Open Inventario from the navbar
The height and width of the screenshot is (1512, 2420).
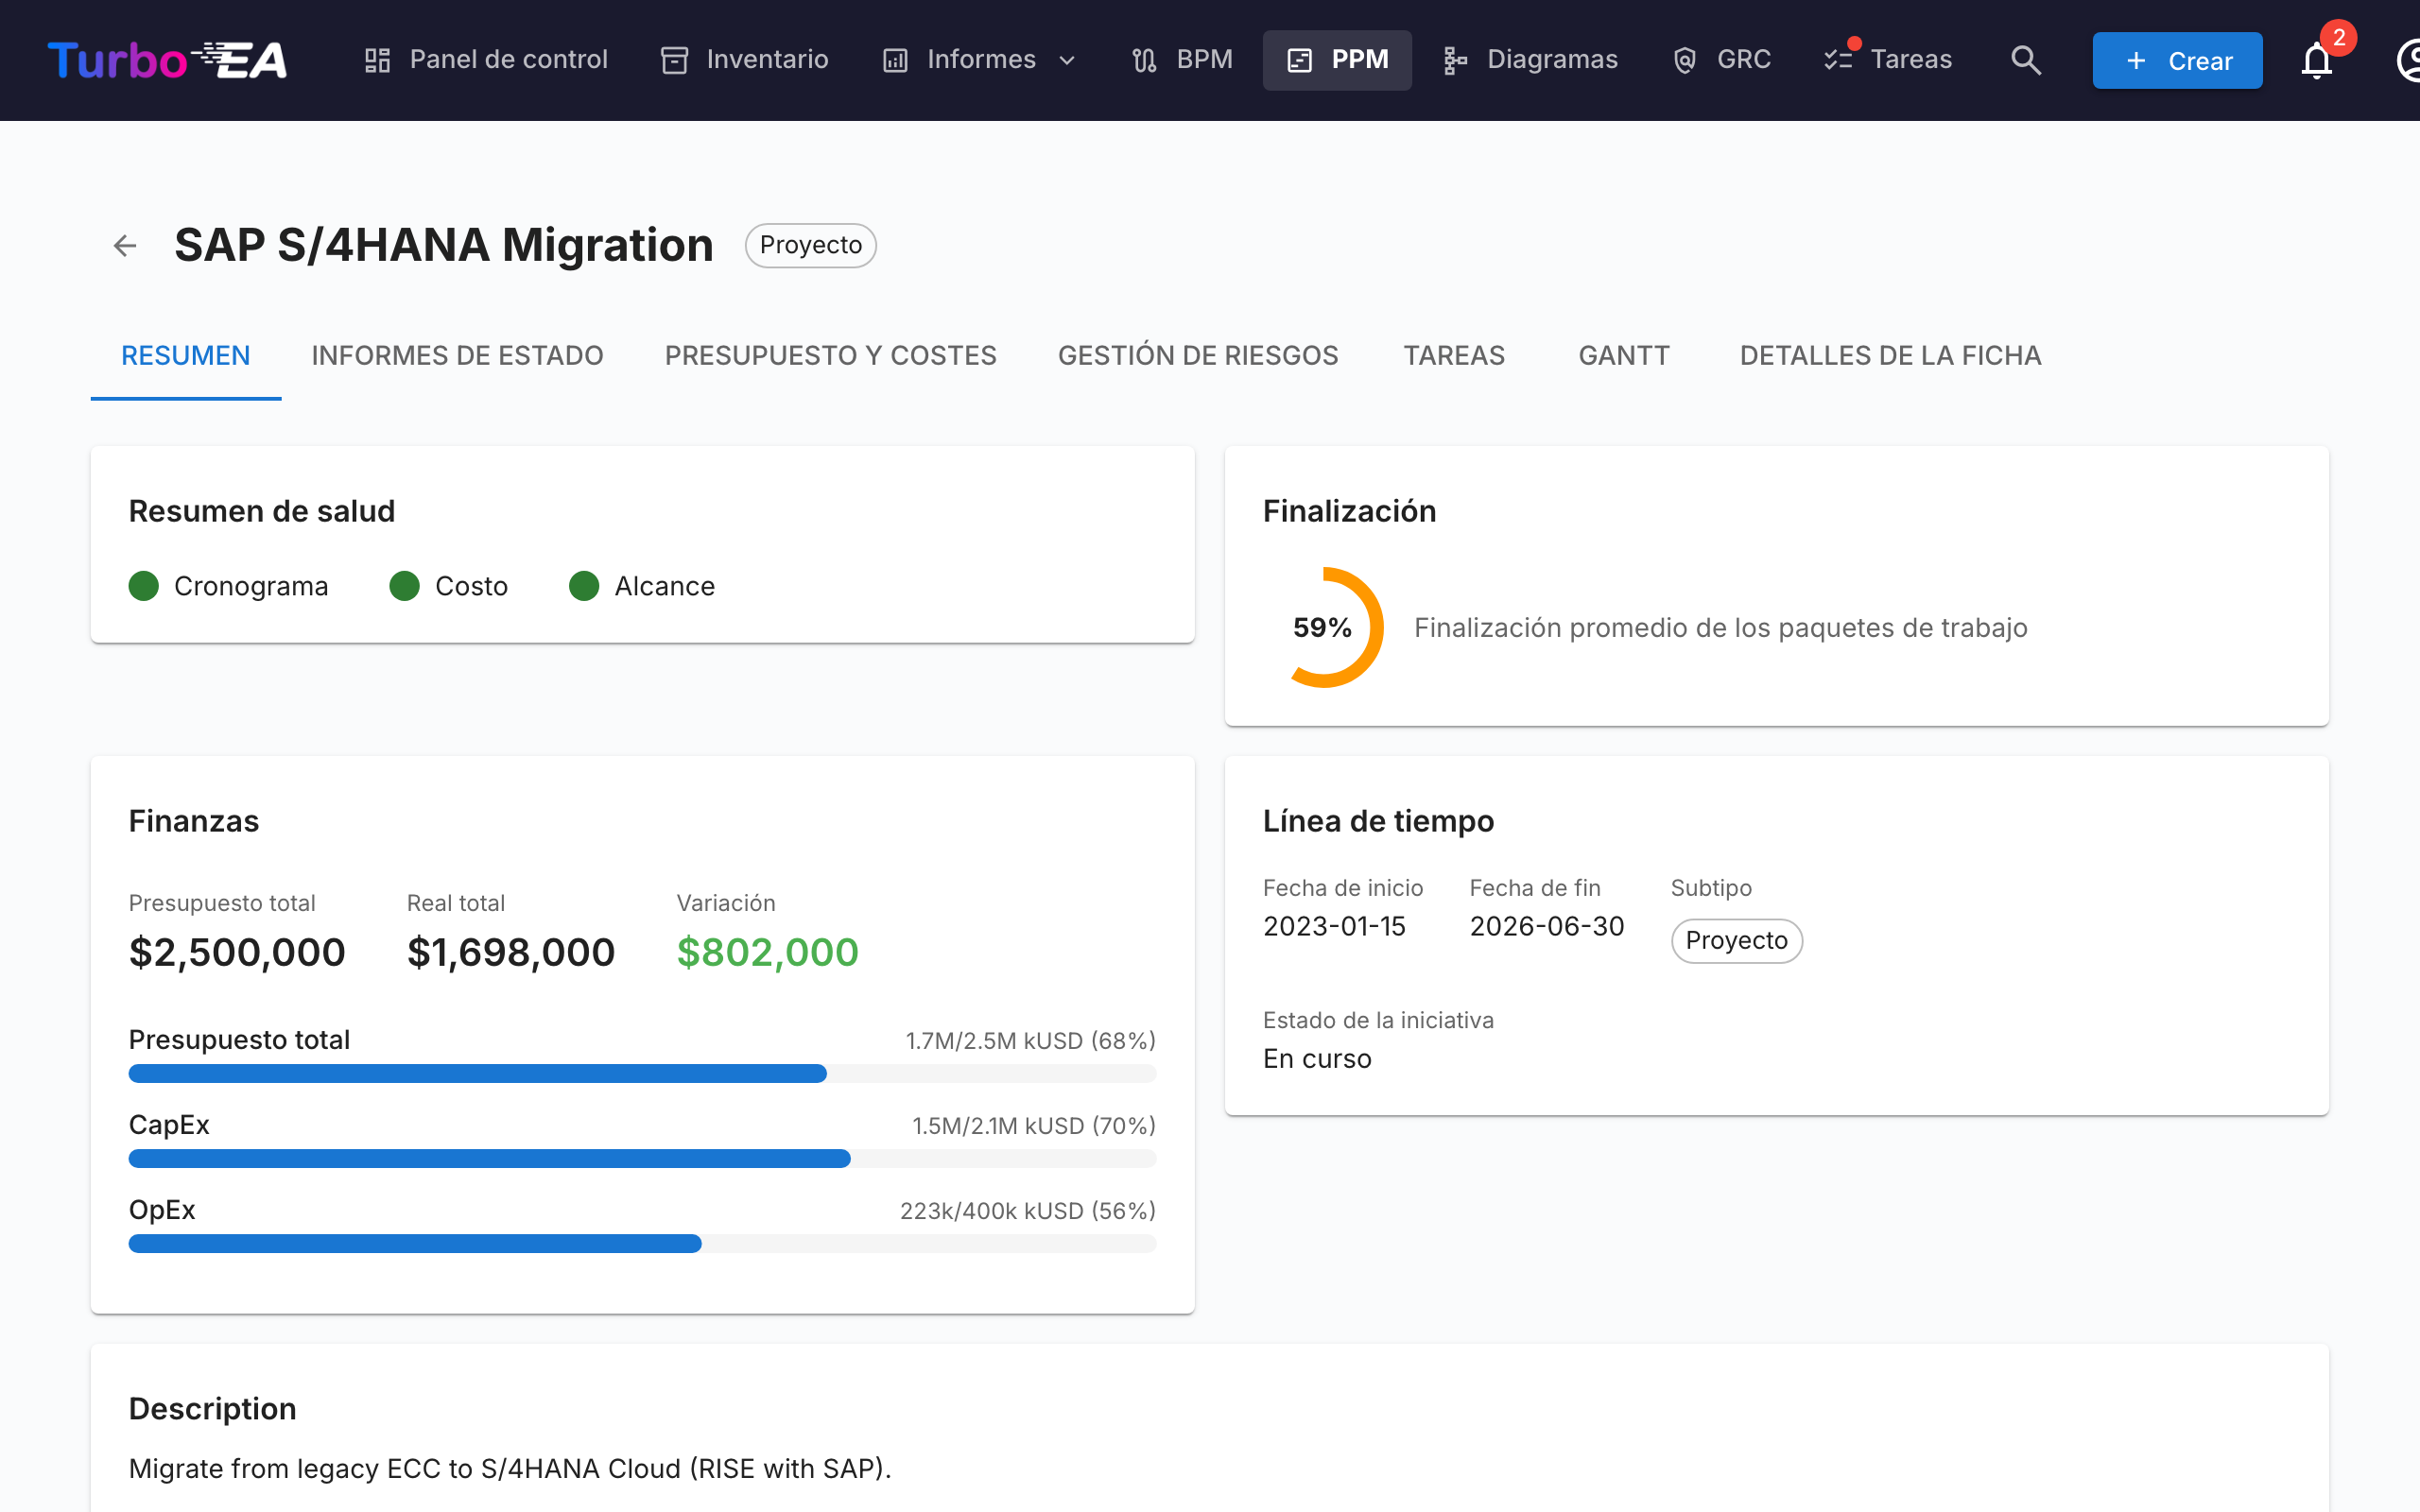tap(744, 60)
